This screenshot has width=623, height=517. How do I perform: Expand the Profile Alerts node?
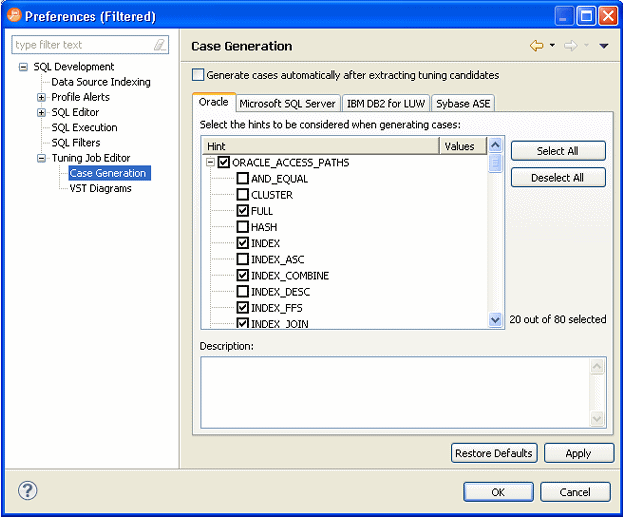(41, 97)
